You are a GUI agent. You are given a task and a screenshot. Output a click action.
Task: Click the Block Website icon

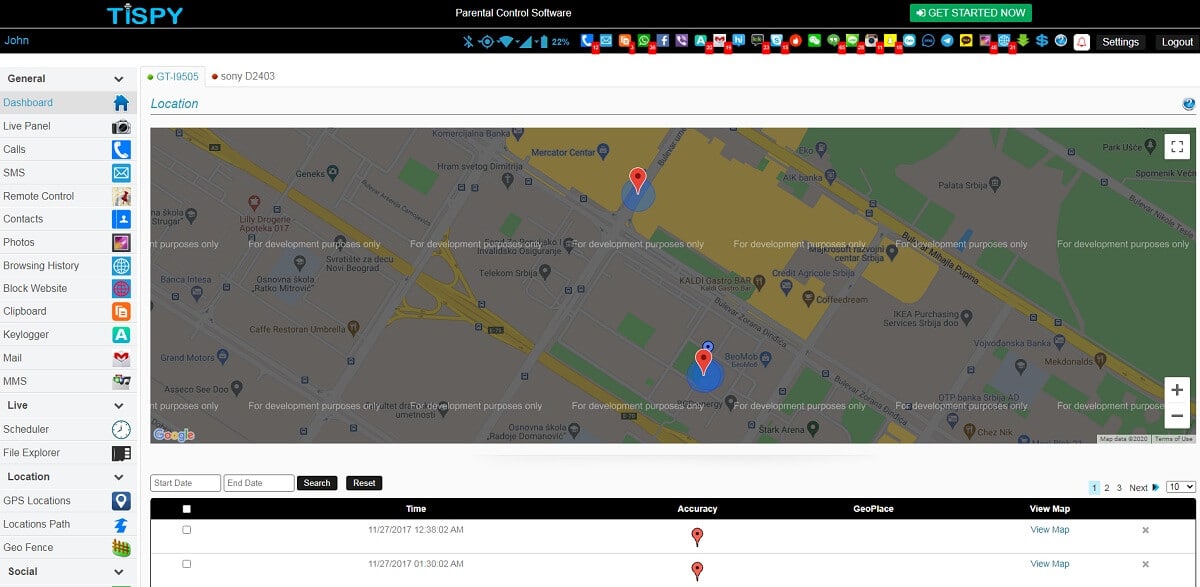[121, 288]
